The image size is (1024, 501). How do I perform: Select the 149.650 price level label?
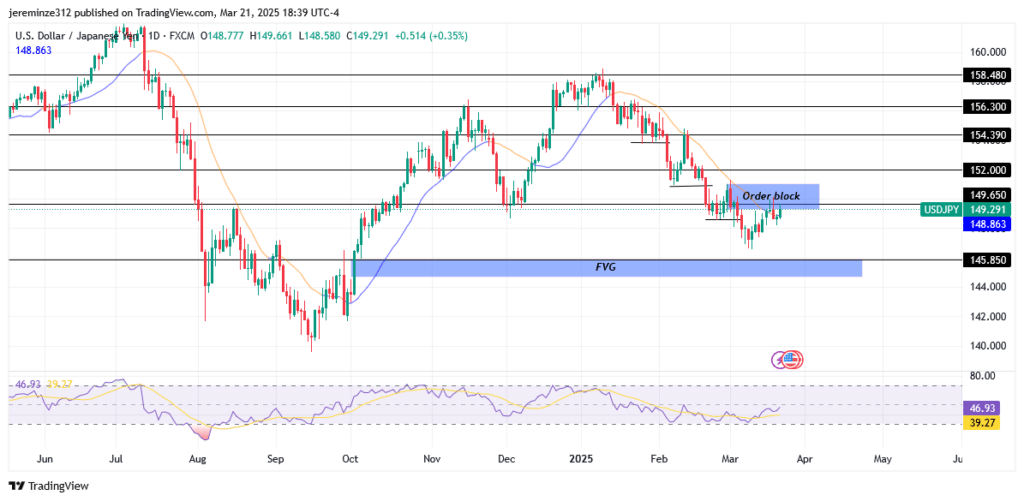(x=987, y=195)
